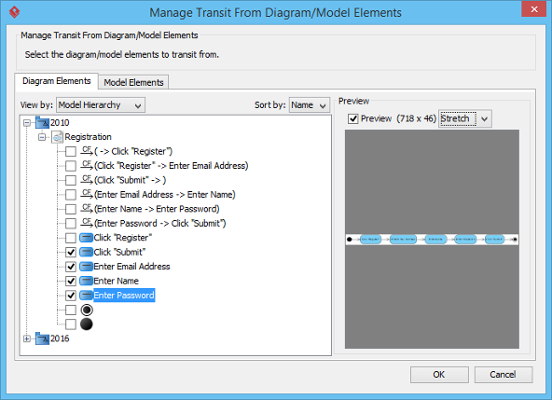Select the (Enter Email Address -> Enter Name) label
Screen dimensions: 552x400
[165, 194]
